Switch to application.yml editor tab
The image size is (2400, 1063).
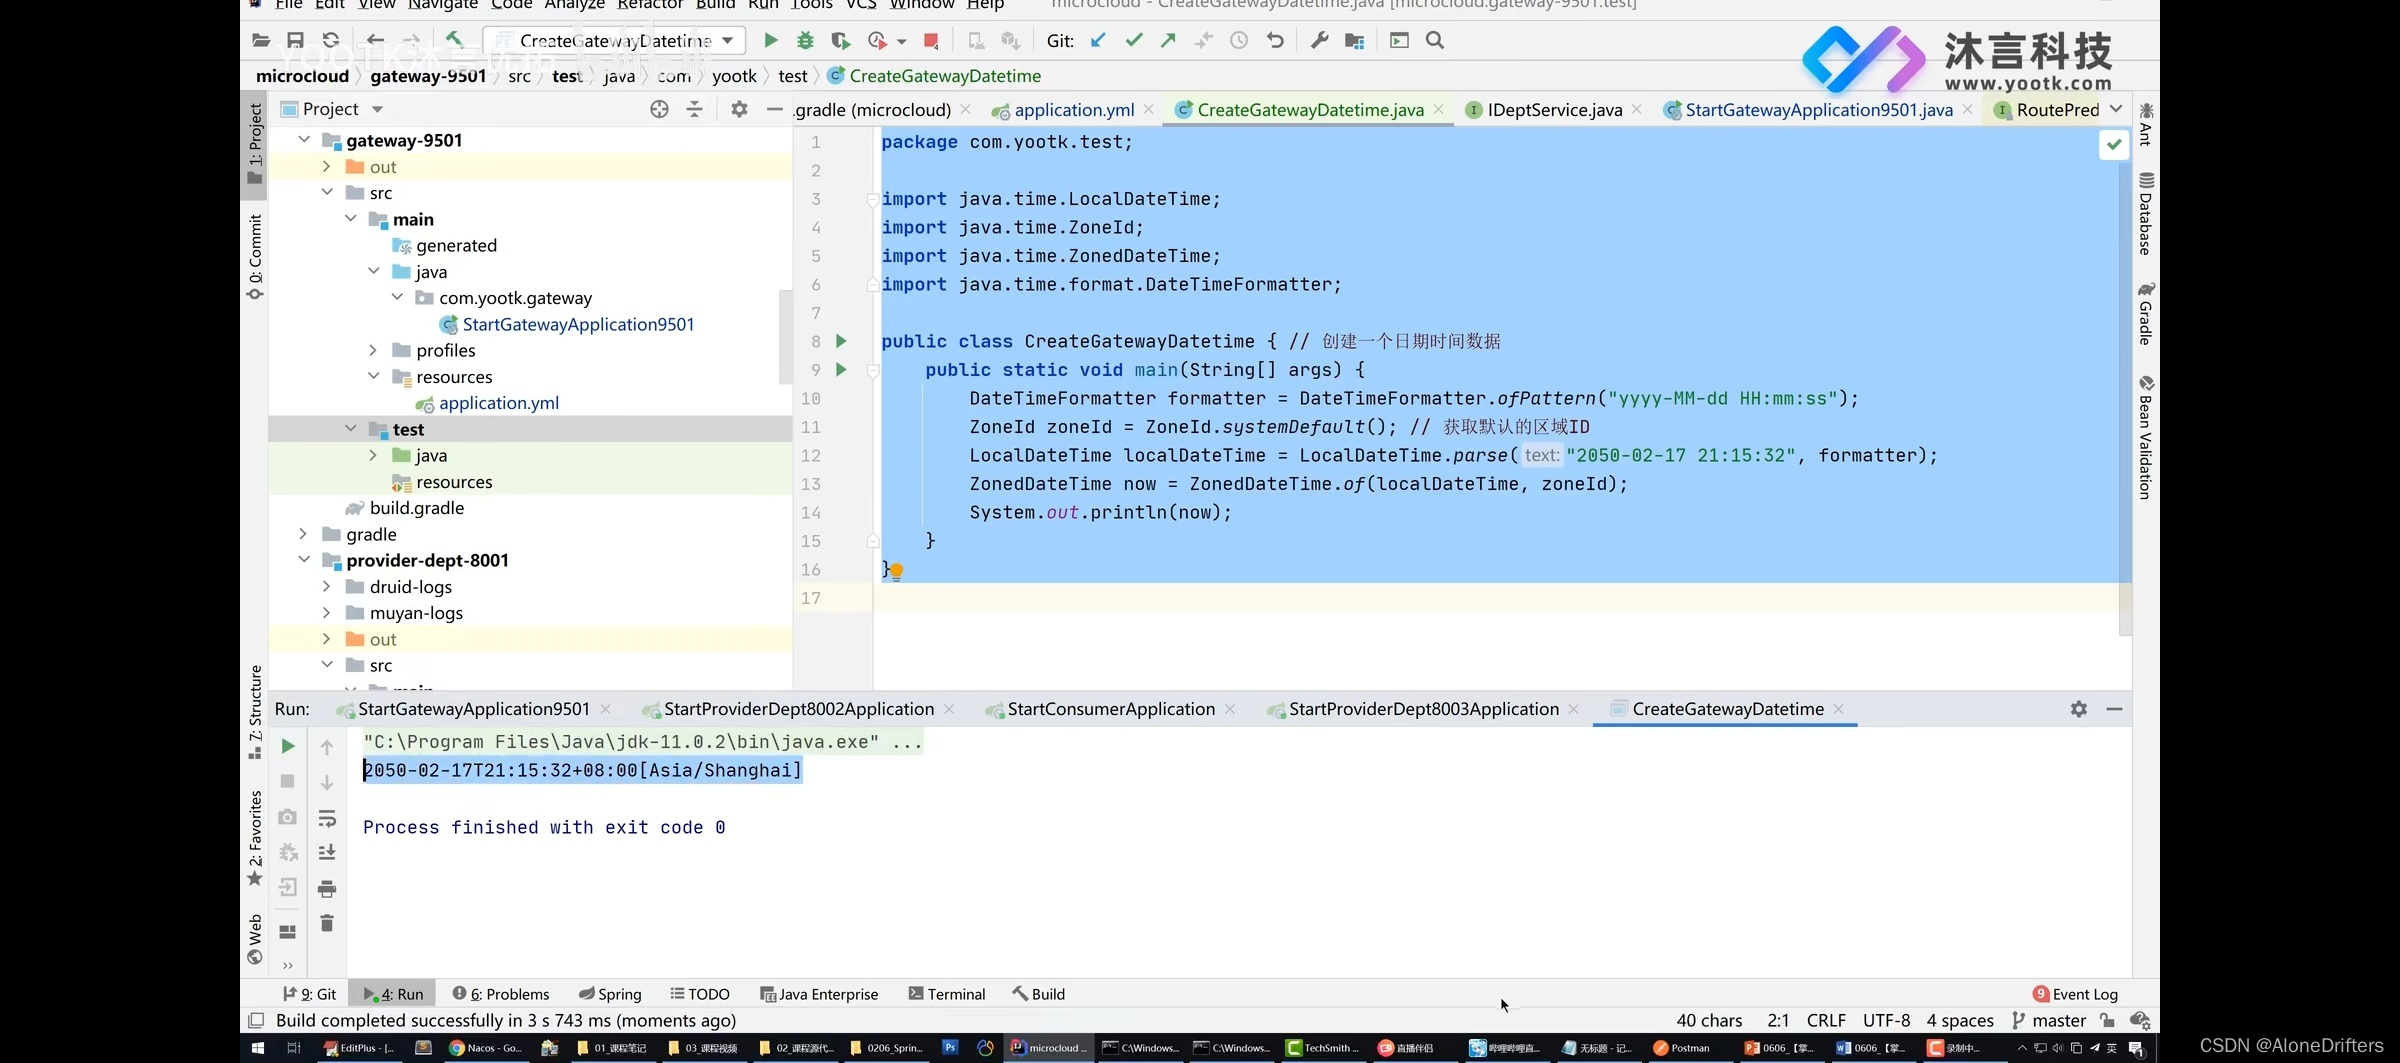[x=1073, y=110]
